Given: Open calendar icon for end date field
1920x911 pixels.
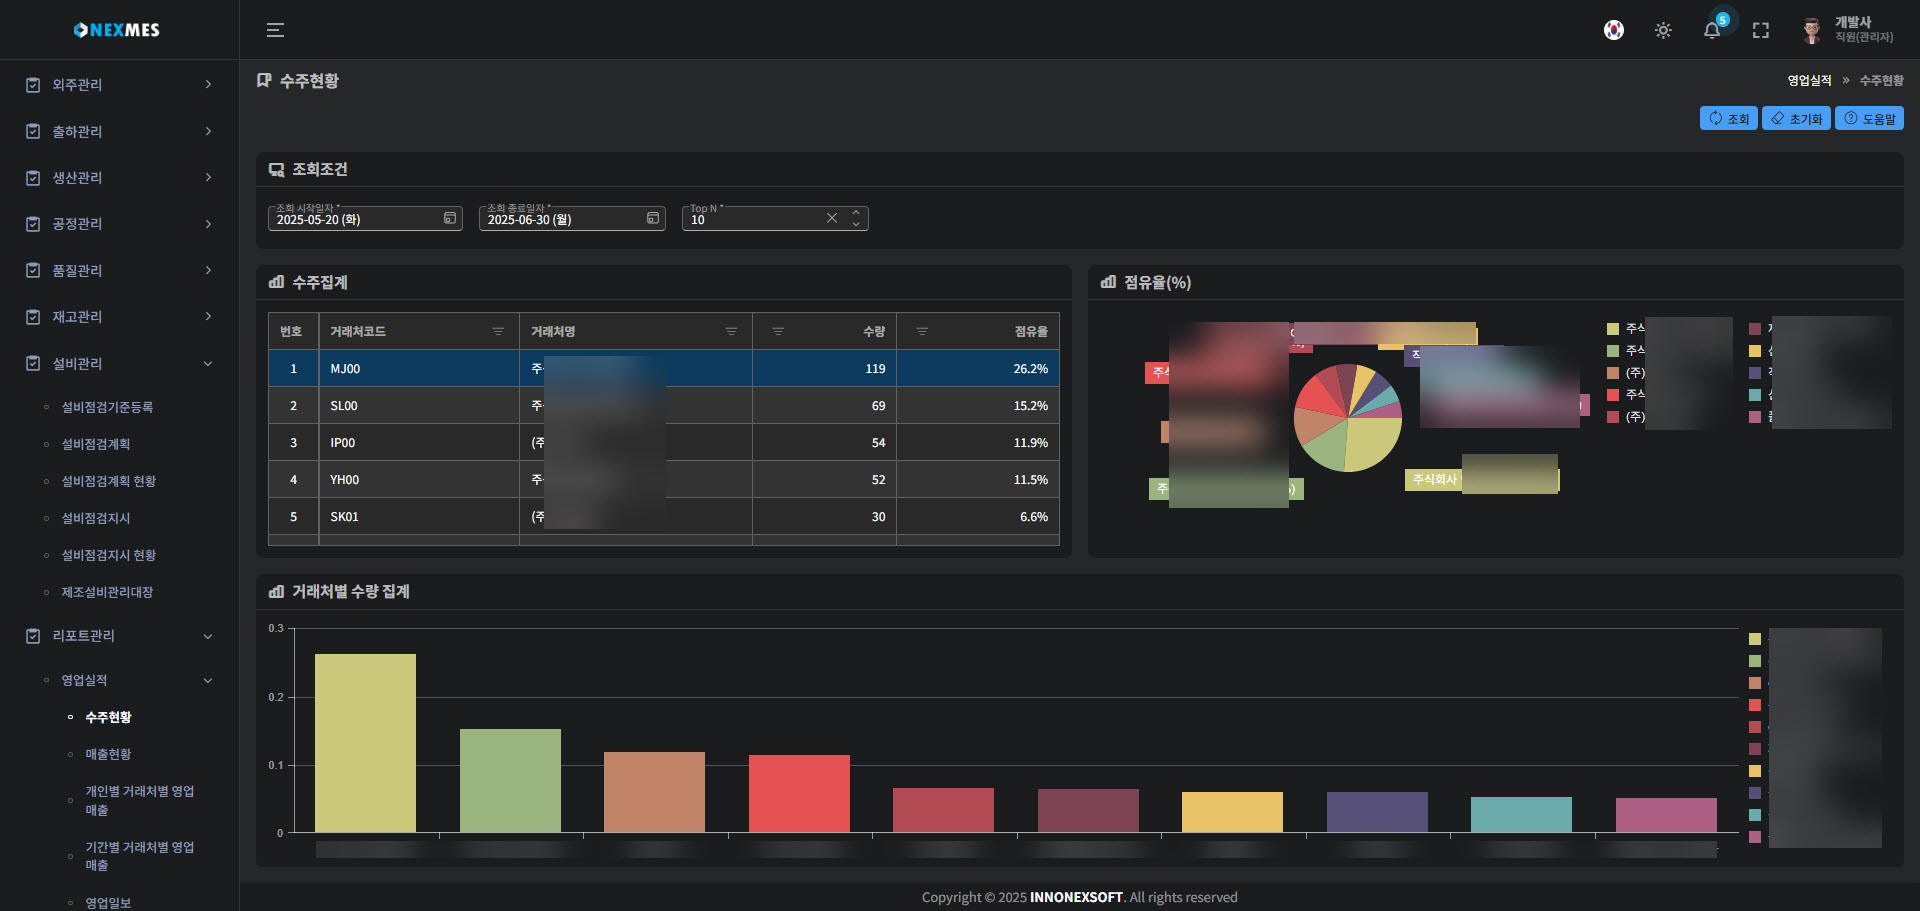Looking at the screenshot, I should 653,218.
